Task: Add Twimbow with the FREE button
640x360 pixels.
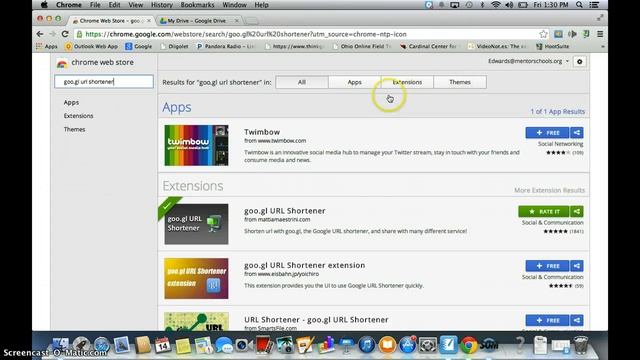Action: (x=547, y=133)
